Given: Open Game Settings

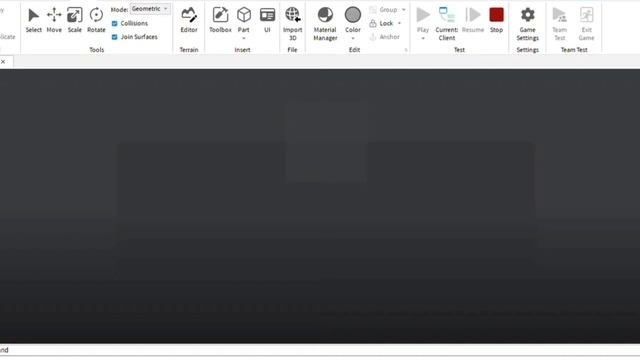Looking at the screenshot, I should point(527,24).
